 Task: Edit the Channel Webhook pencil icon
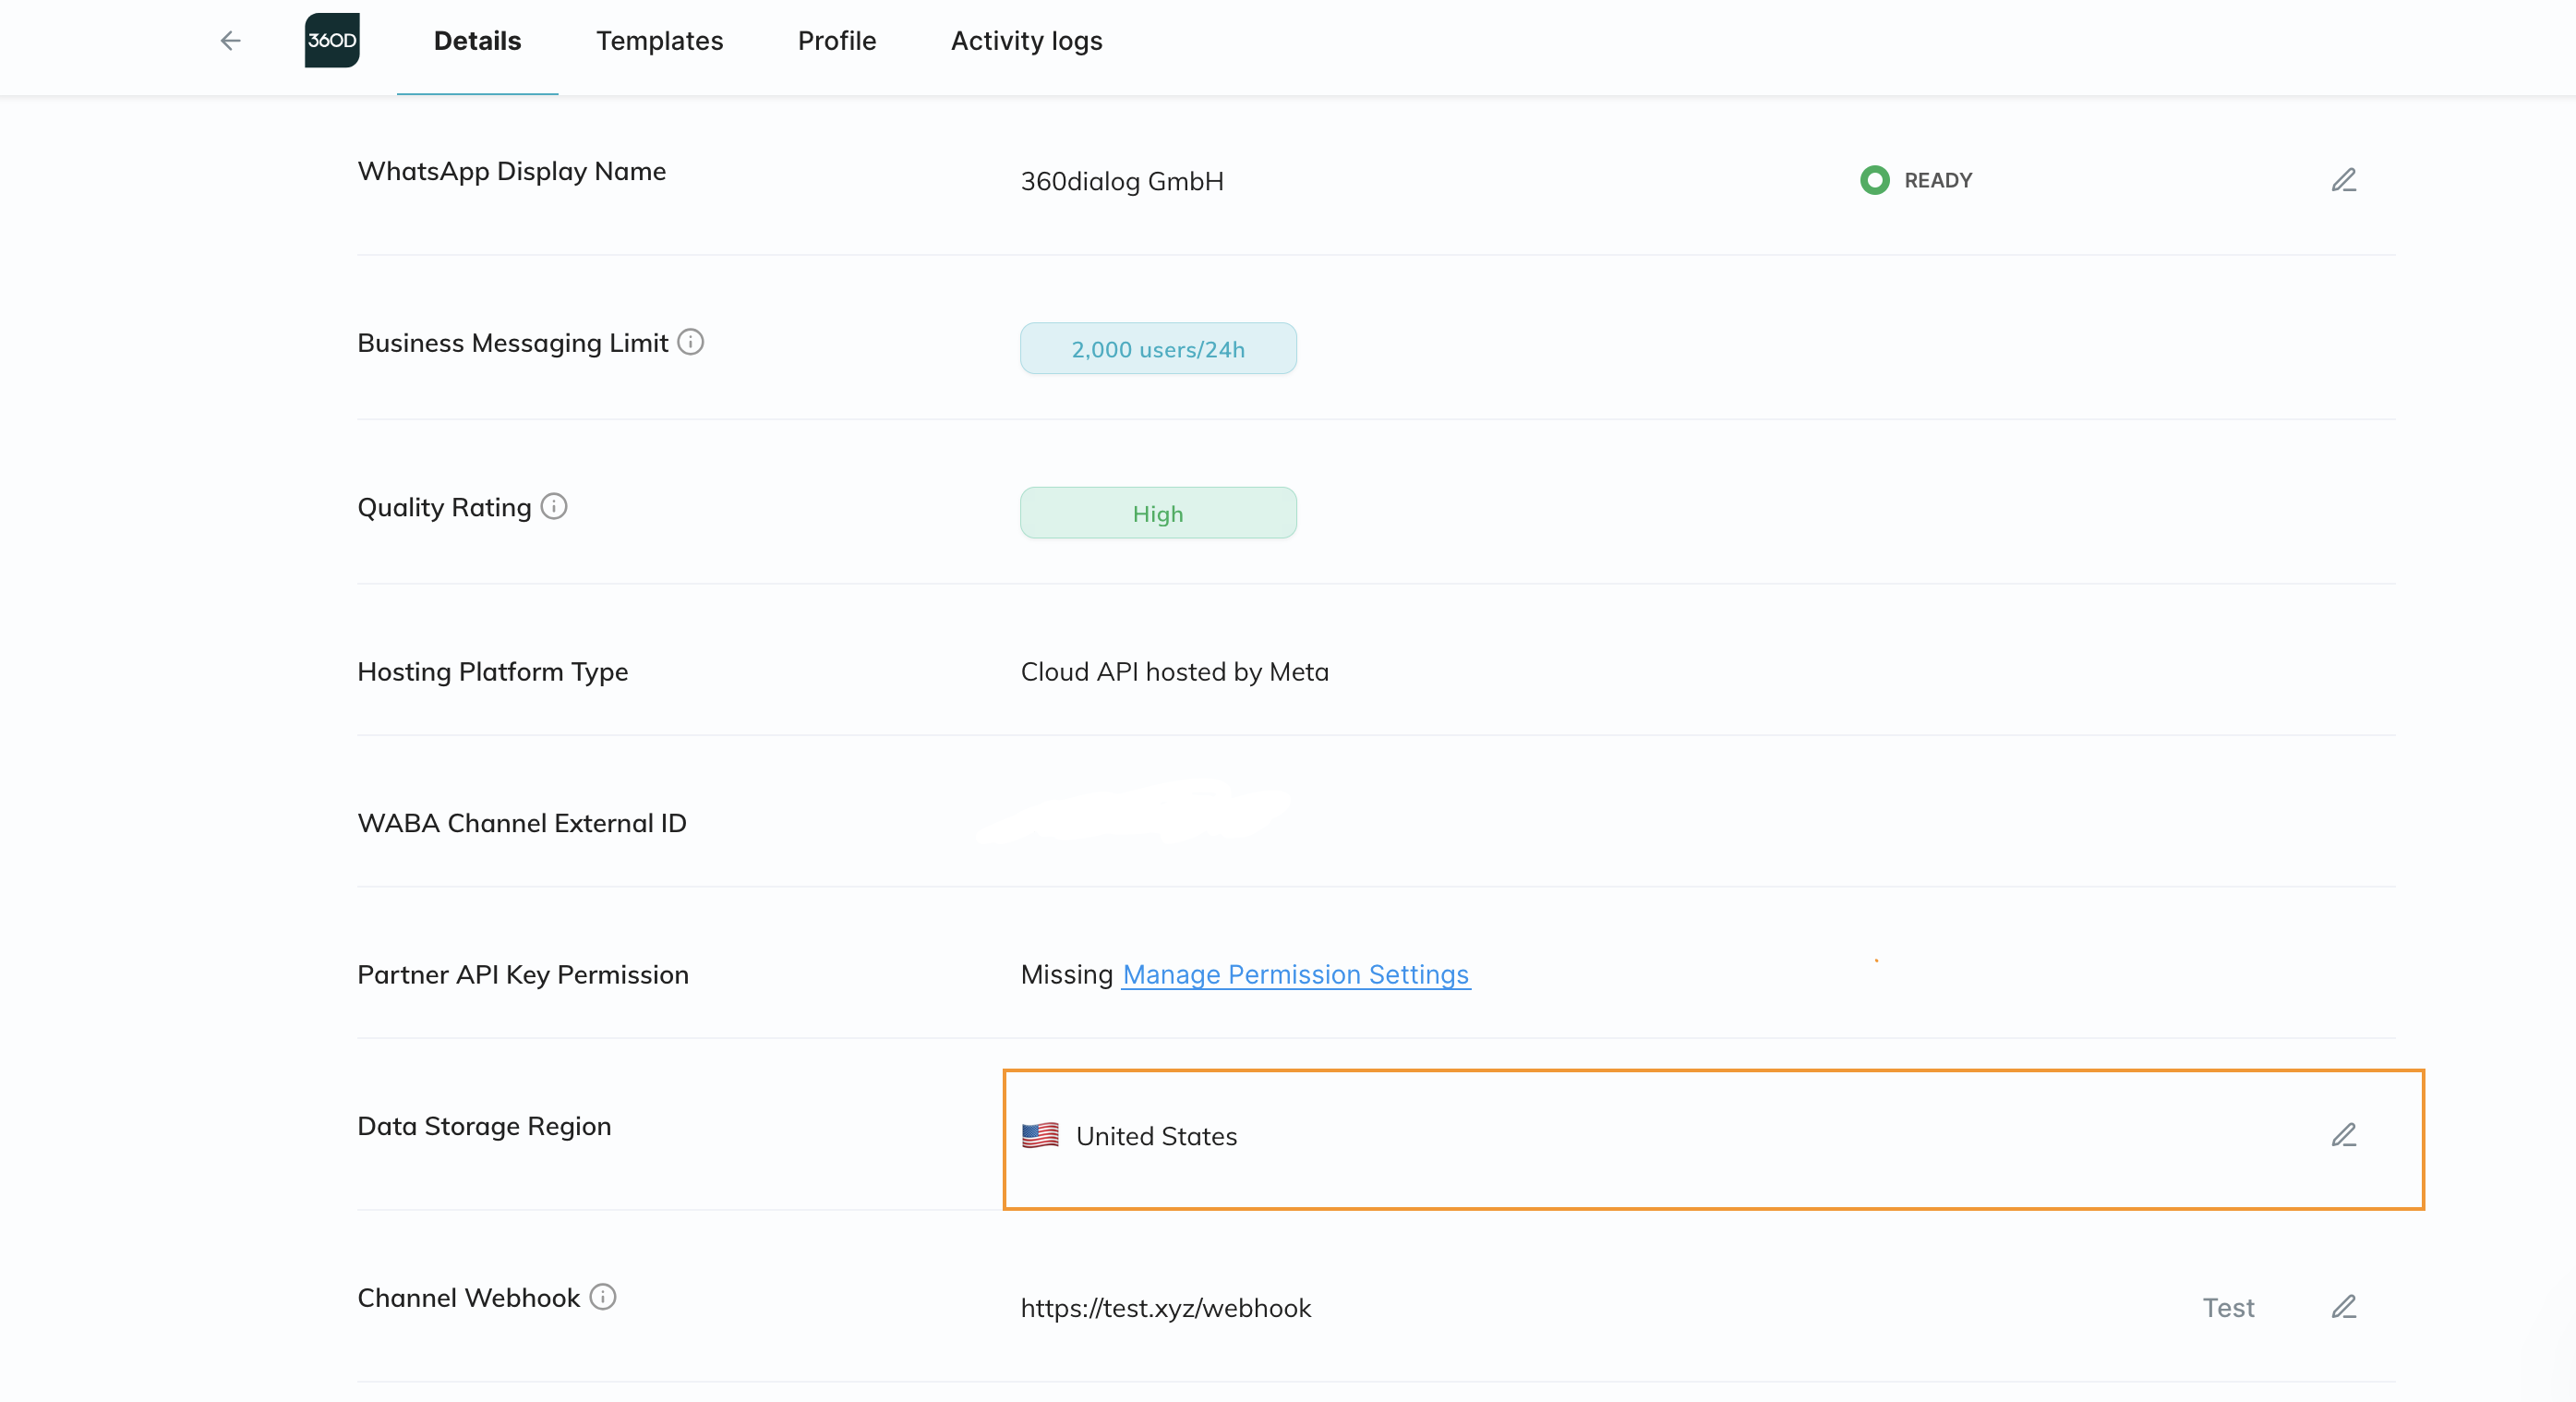[x=2343, y=1307]
